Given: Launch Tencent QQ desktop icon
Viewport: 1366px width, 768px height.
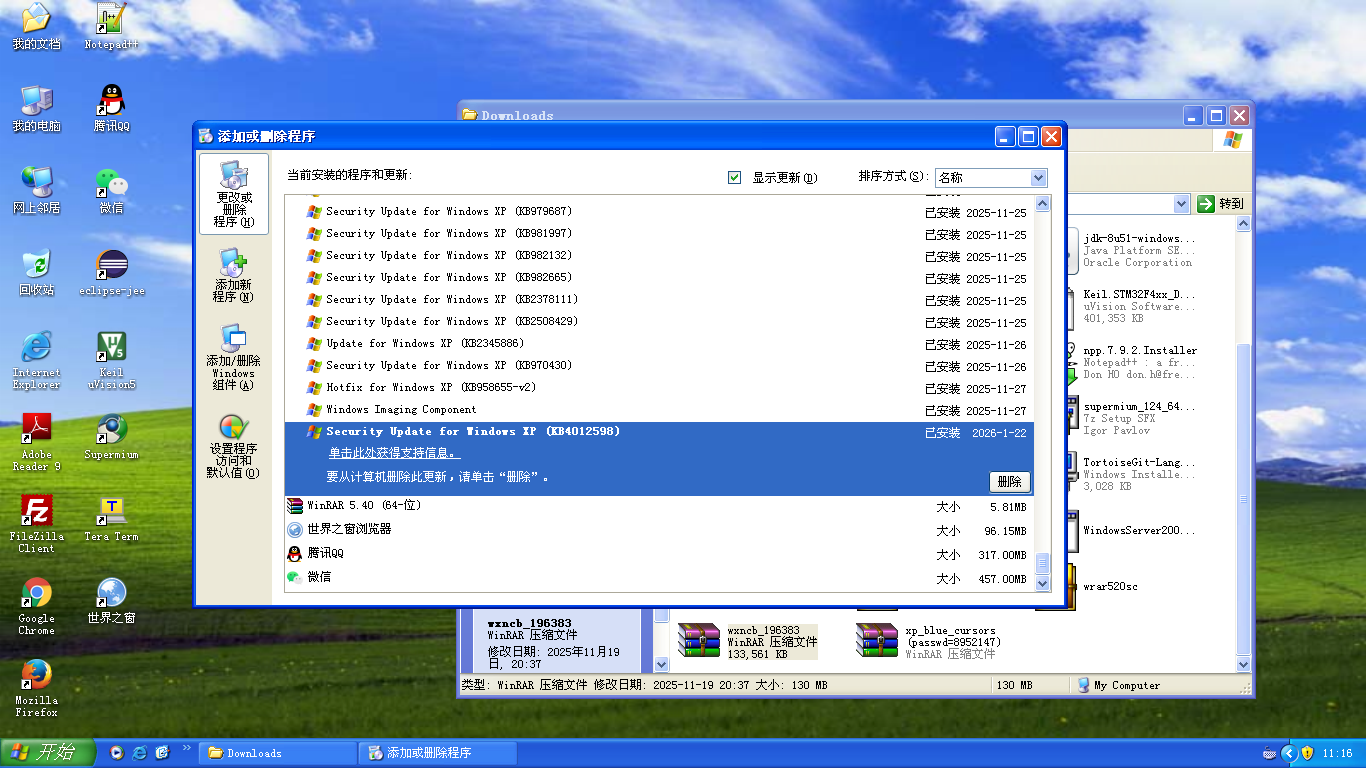Looking at the screenshot, I should [x=111, y=107].
